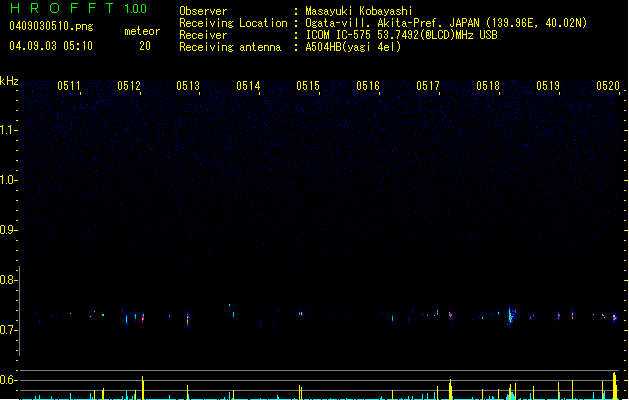Click the 0.9 kHz axis label

[x=8, y=230]
